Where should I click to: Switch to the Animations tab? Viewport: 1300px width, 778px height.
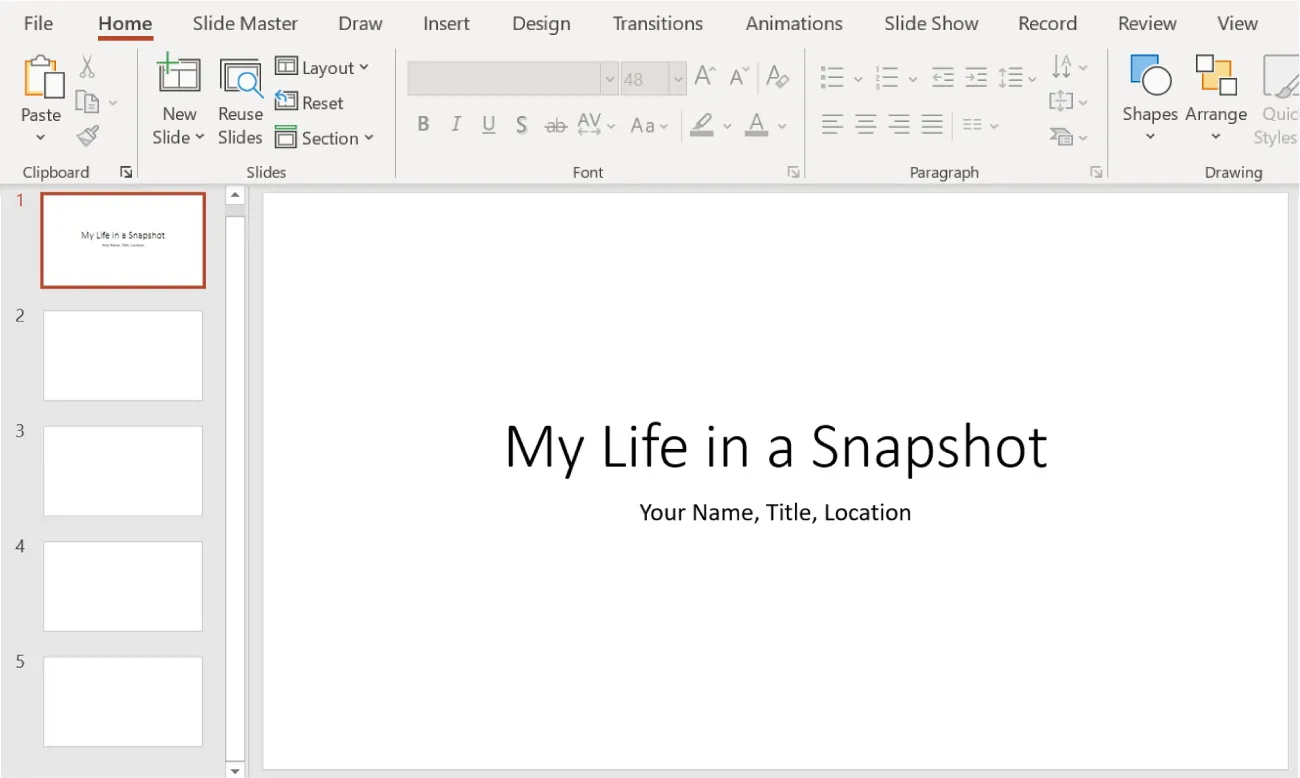793,23
